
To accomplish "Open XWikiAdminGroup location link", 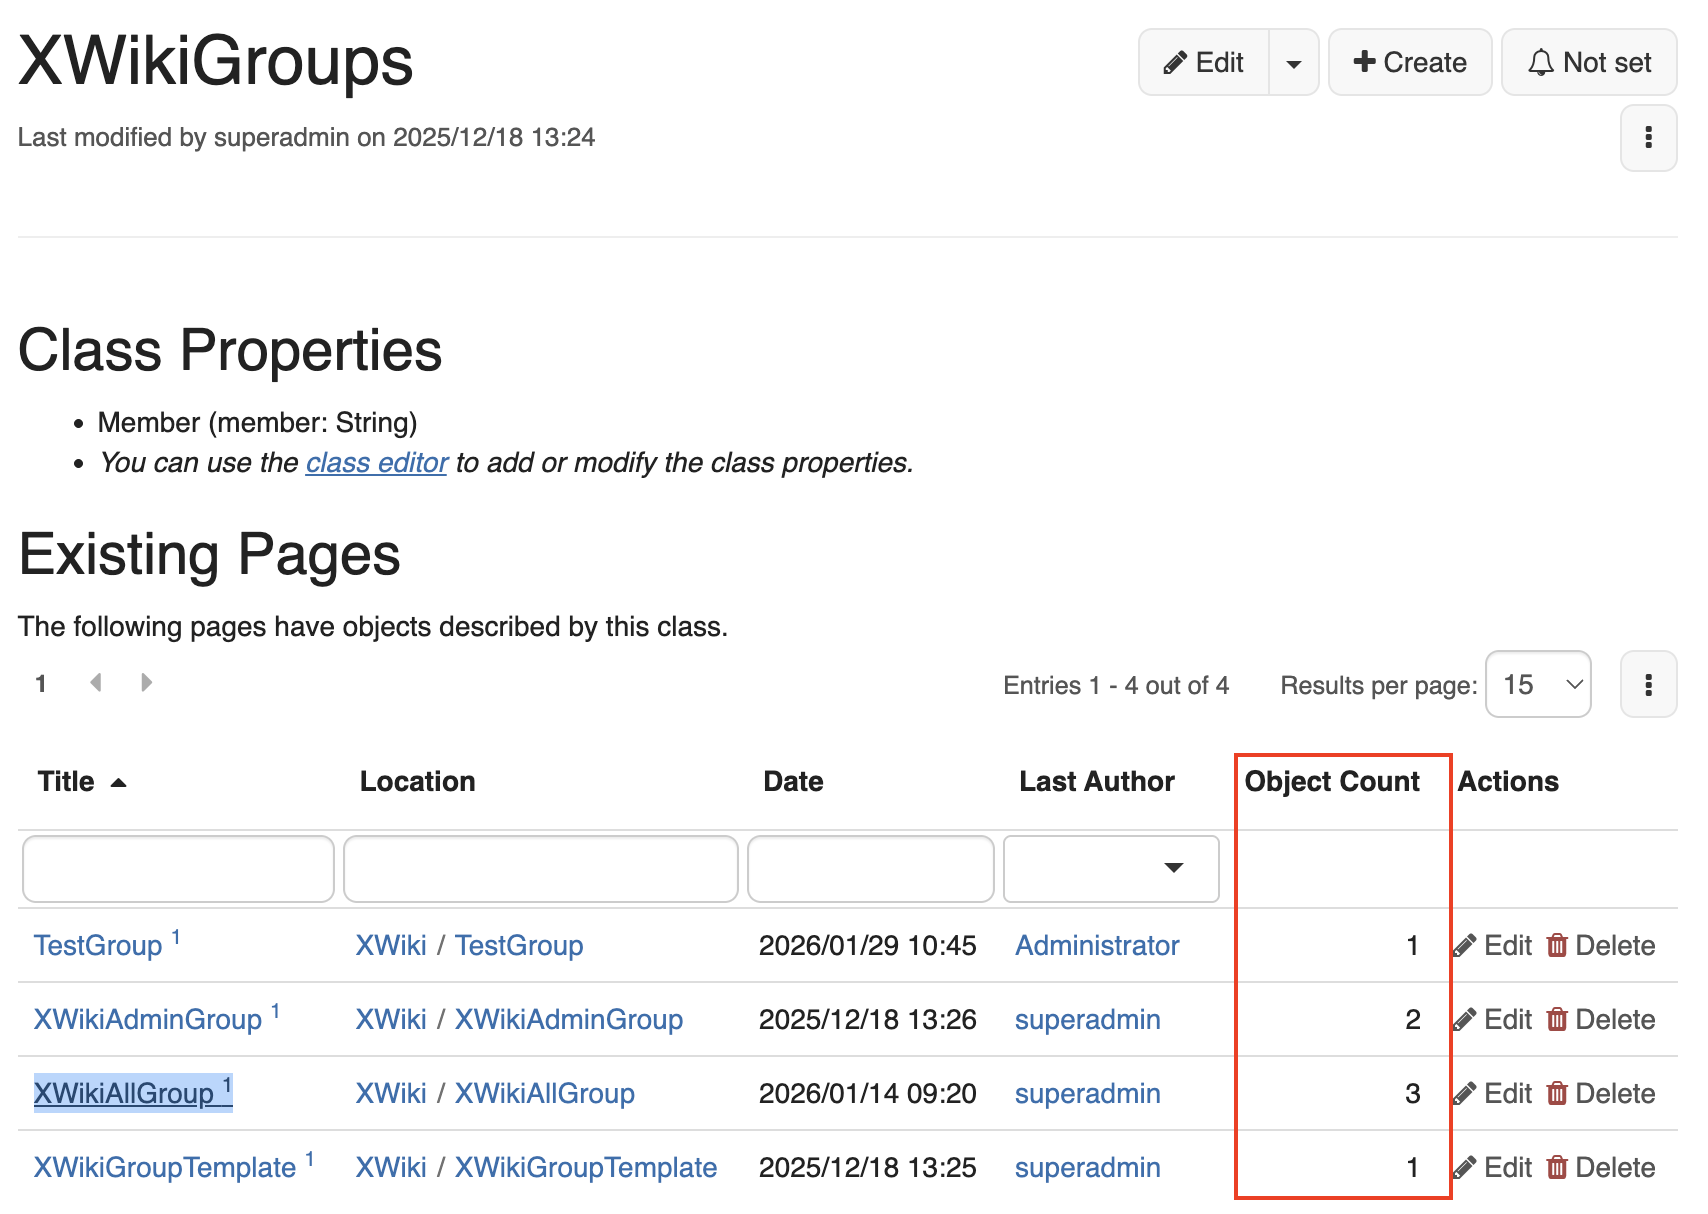I will [569, 1019].
